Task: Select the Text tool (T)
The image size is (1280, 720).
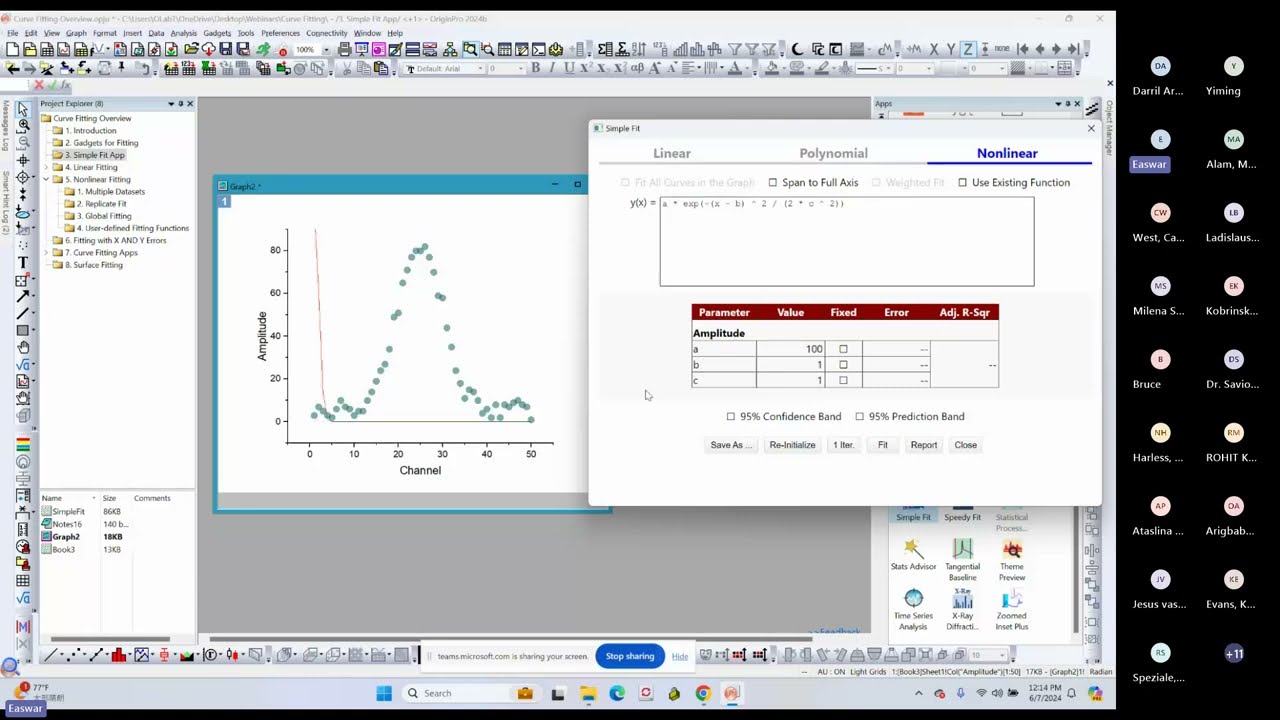Action: click(x=23, y=262)
